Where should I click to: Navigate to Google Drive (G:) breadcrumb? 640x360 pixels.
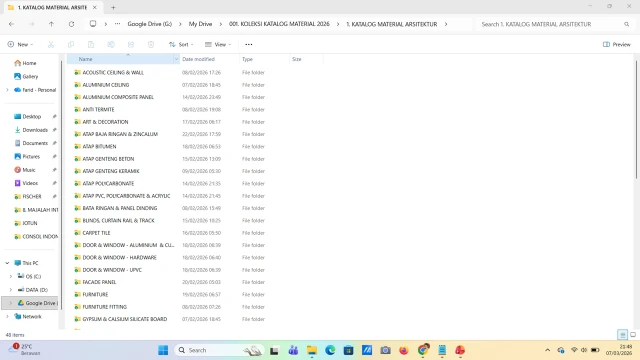(x=150, y=24)
